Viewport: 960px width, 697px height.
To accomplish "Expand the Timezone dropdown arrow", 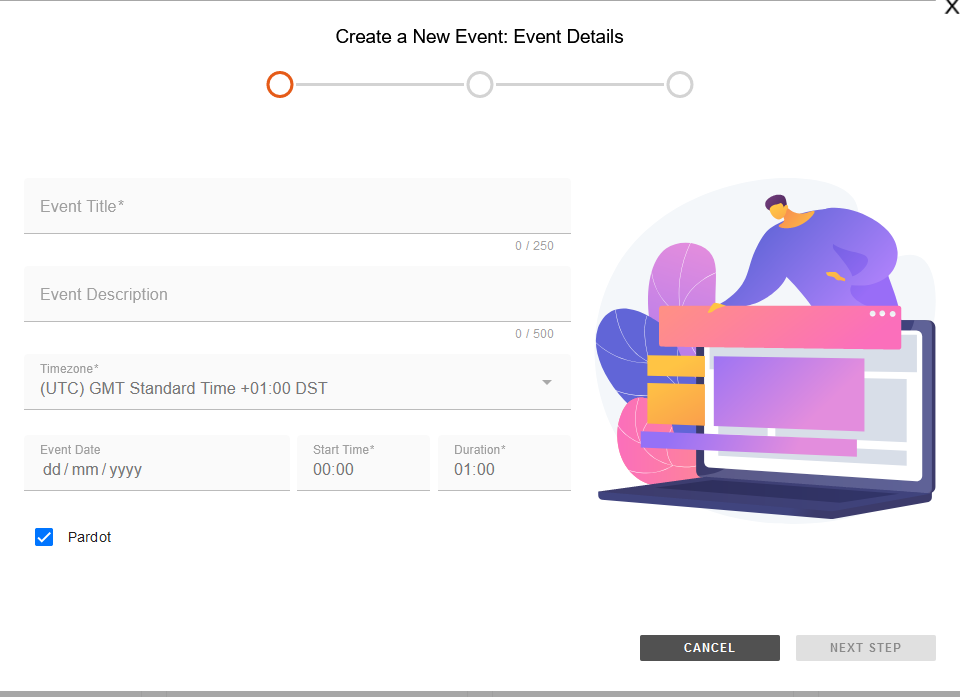I will coord(547,382).
